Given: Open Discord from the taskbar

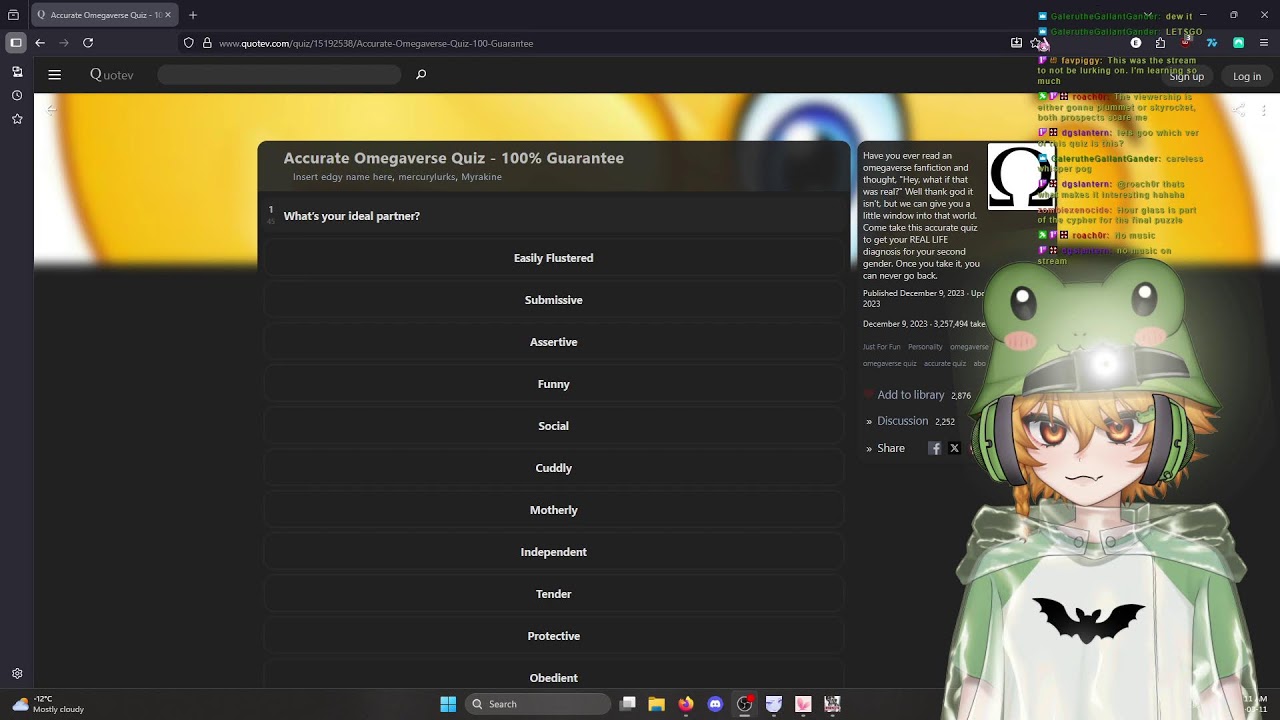Looking at the screenshot, I should [715, 704].
